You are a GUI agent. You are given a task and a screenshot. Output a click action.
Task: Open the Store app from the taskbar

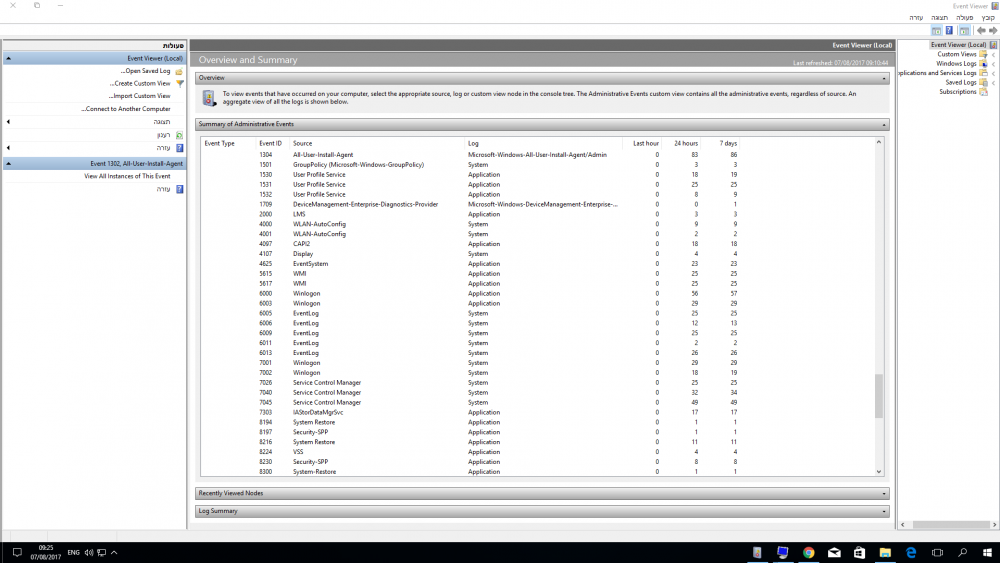[x=860, y=553]
